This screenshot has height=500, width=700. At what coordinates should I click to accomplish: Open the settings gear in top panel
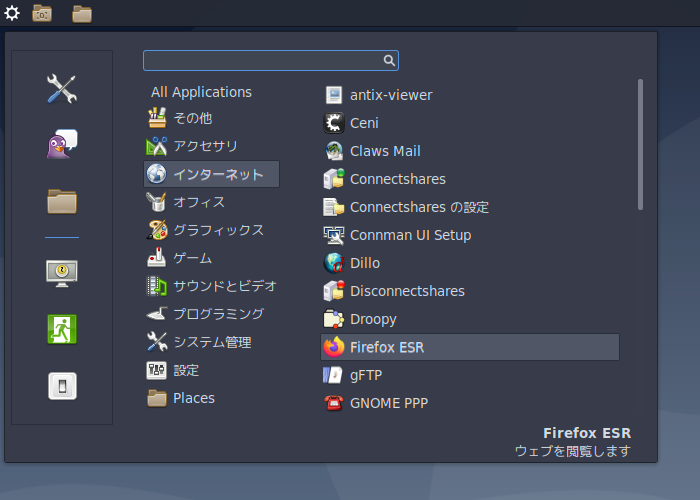pos(12,13)
